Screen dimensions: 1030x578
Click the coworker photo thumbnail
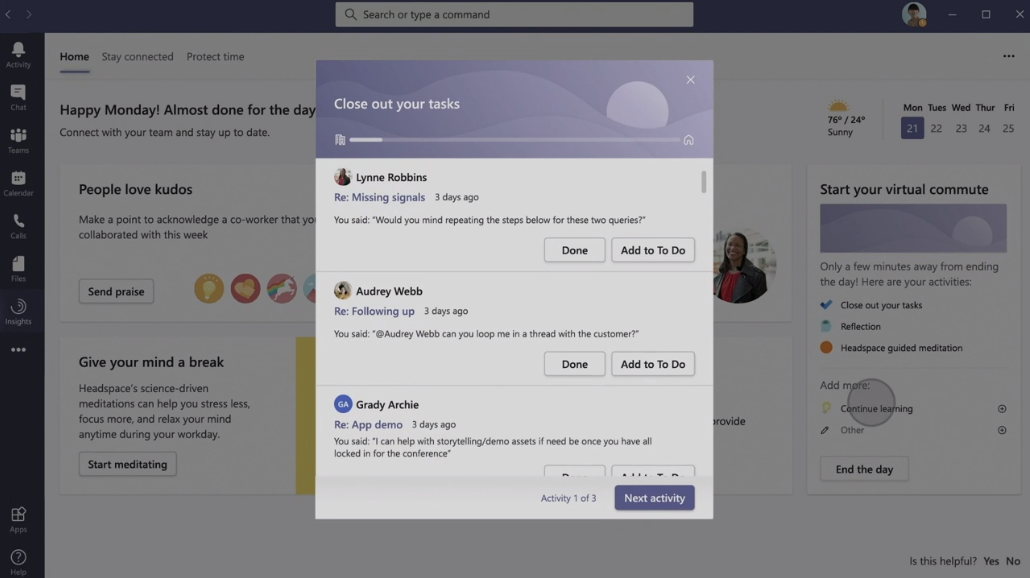tap(740, 265)
